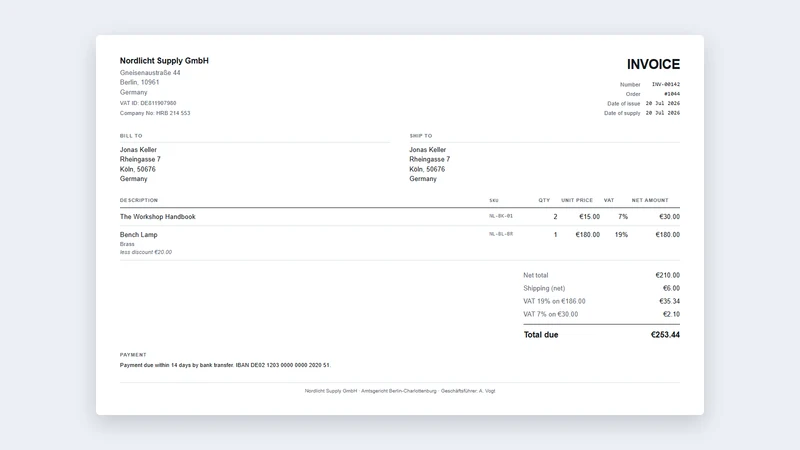
Task: Click the shipping amount '€6.00'
Action: point(671,288)
